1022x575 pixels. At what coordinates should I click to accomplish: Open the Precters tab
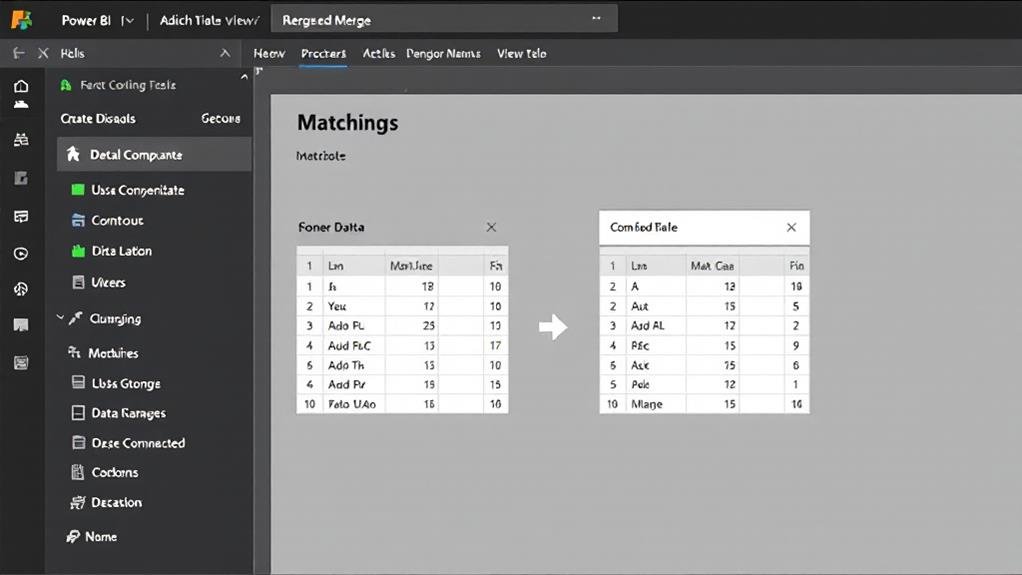coord(323,53)
